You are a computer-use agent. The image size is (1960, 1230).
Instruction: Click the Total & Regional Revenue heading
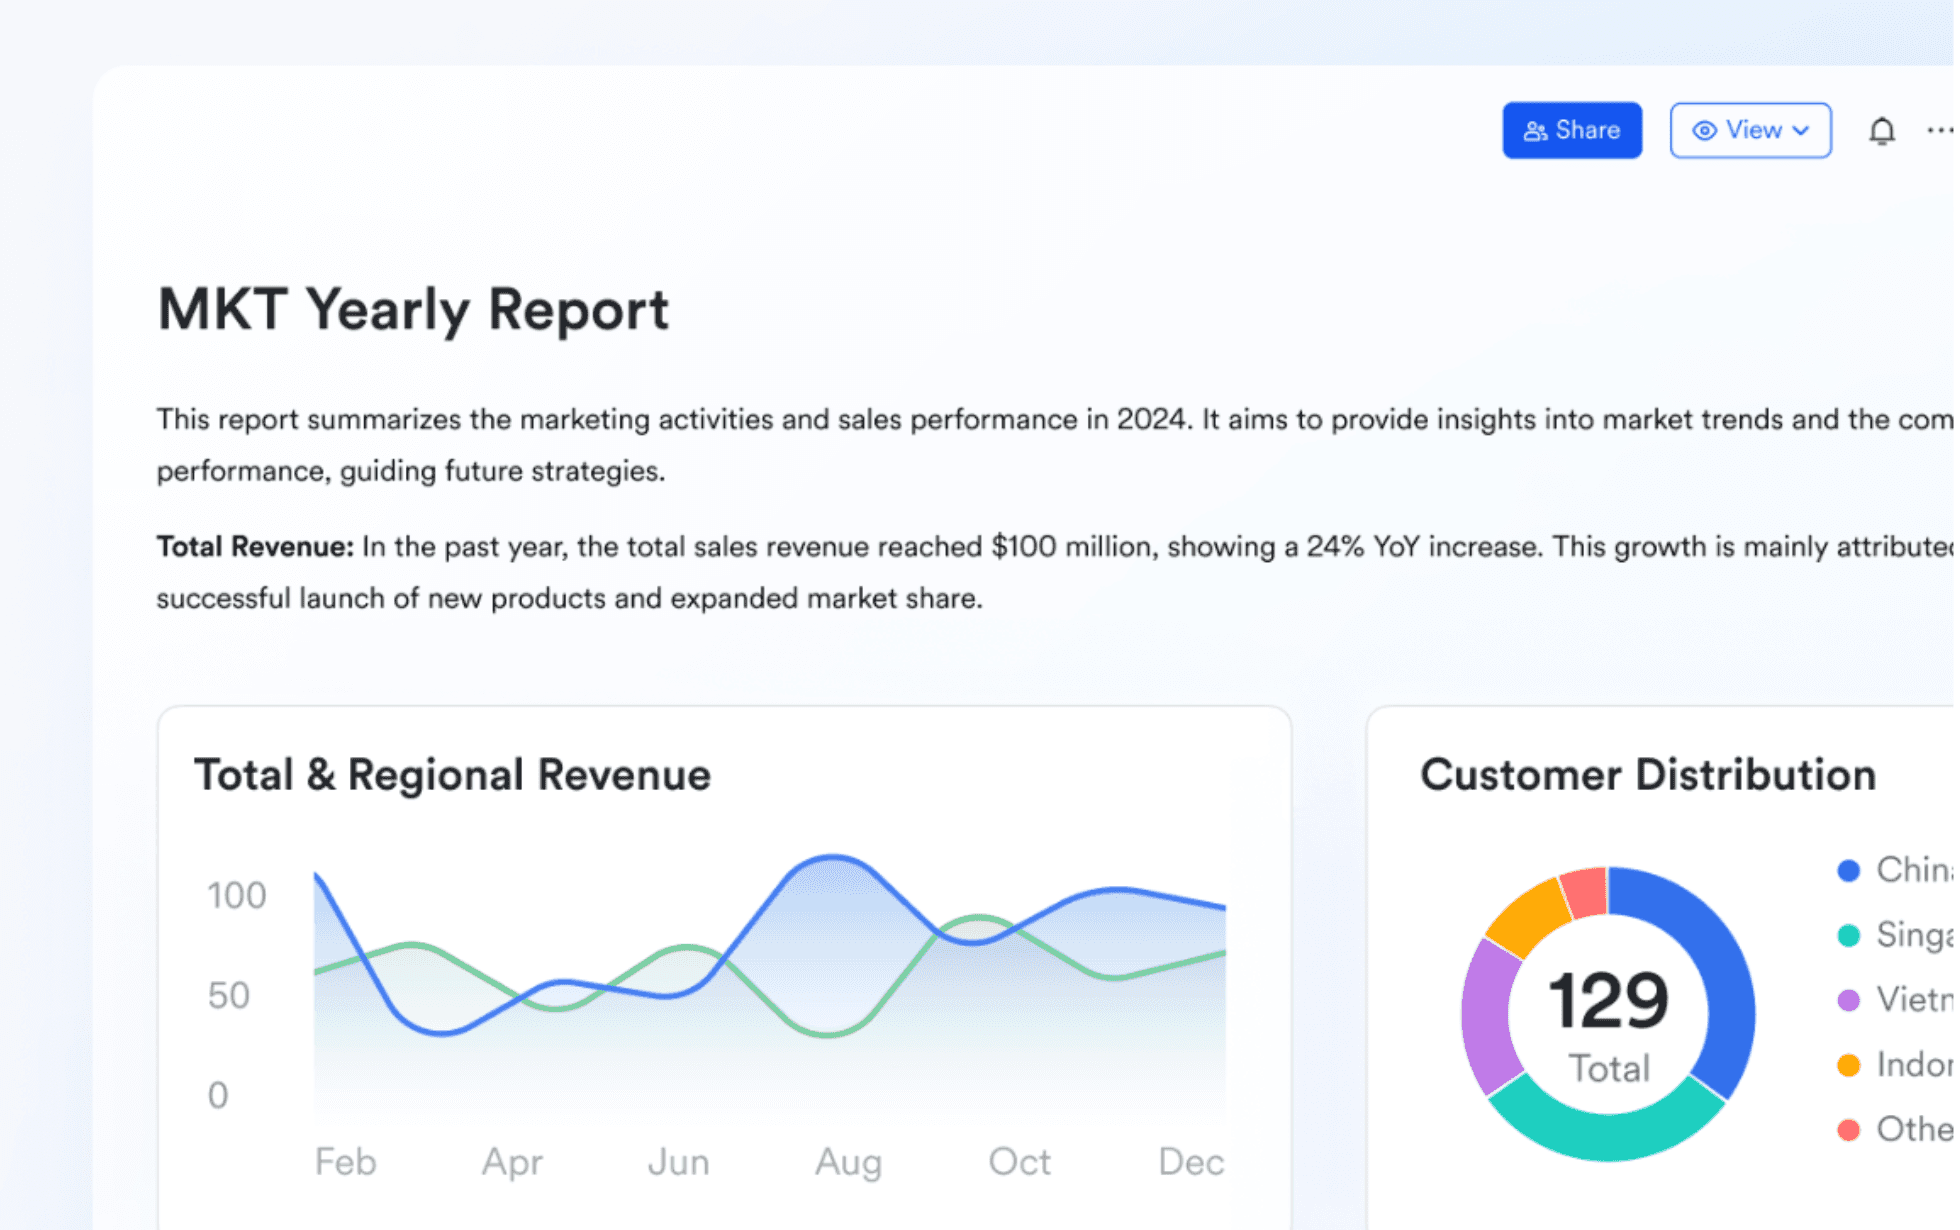click(452, 775)
